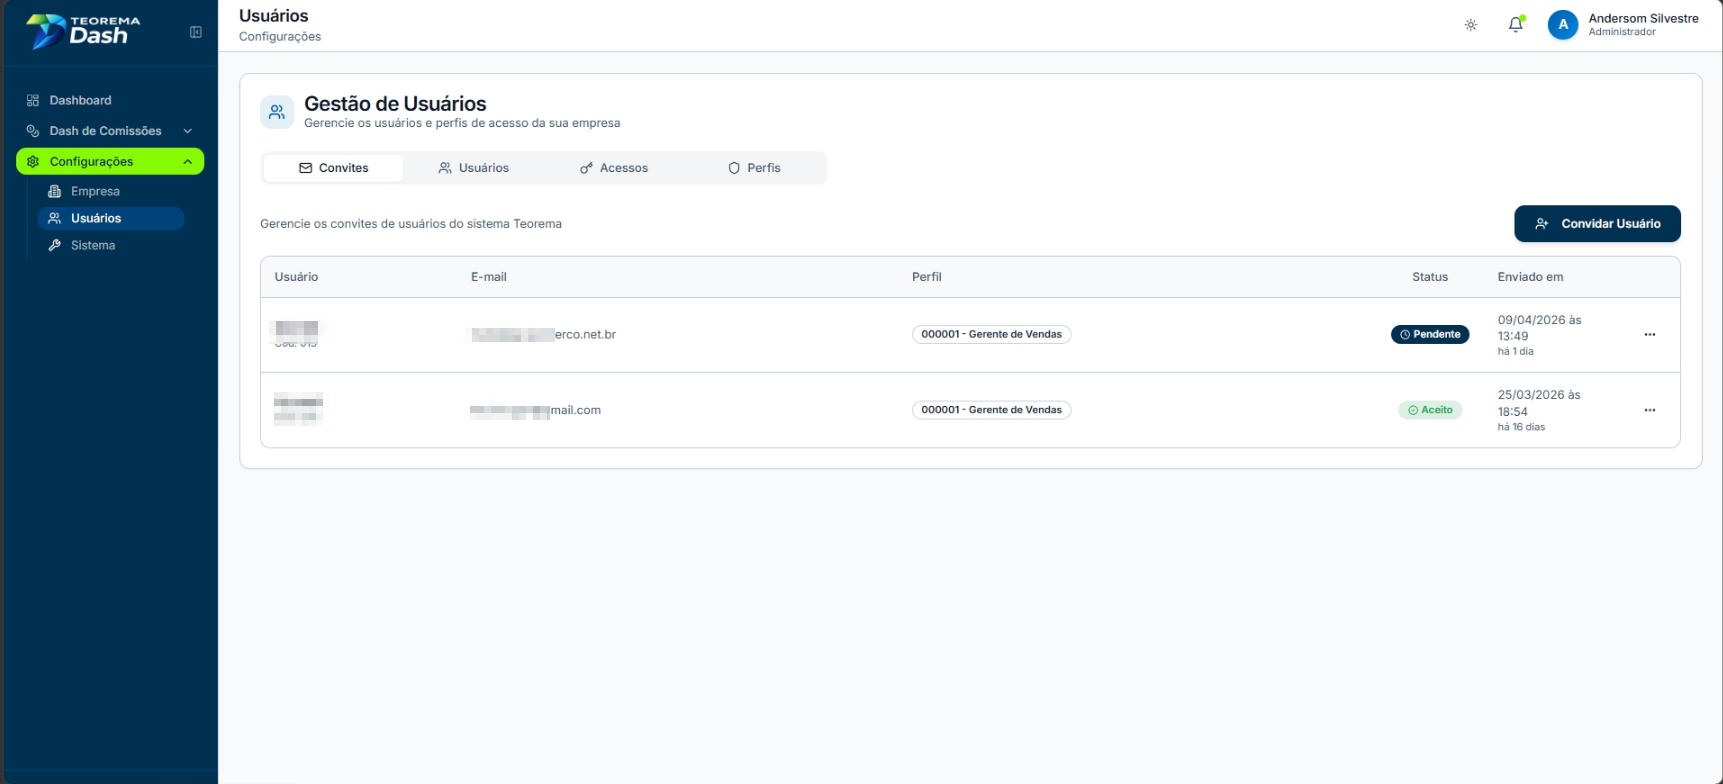
Task: Select the Configurações menu item
Action: (x=110, y=161)
